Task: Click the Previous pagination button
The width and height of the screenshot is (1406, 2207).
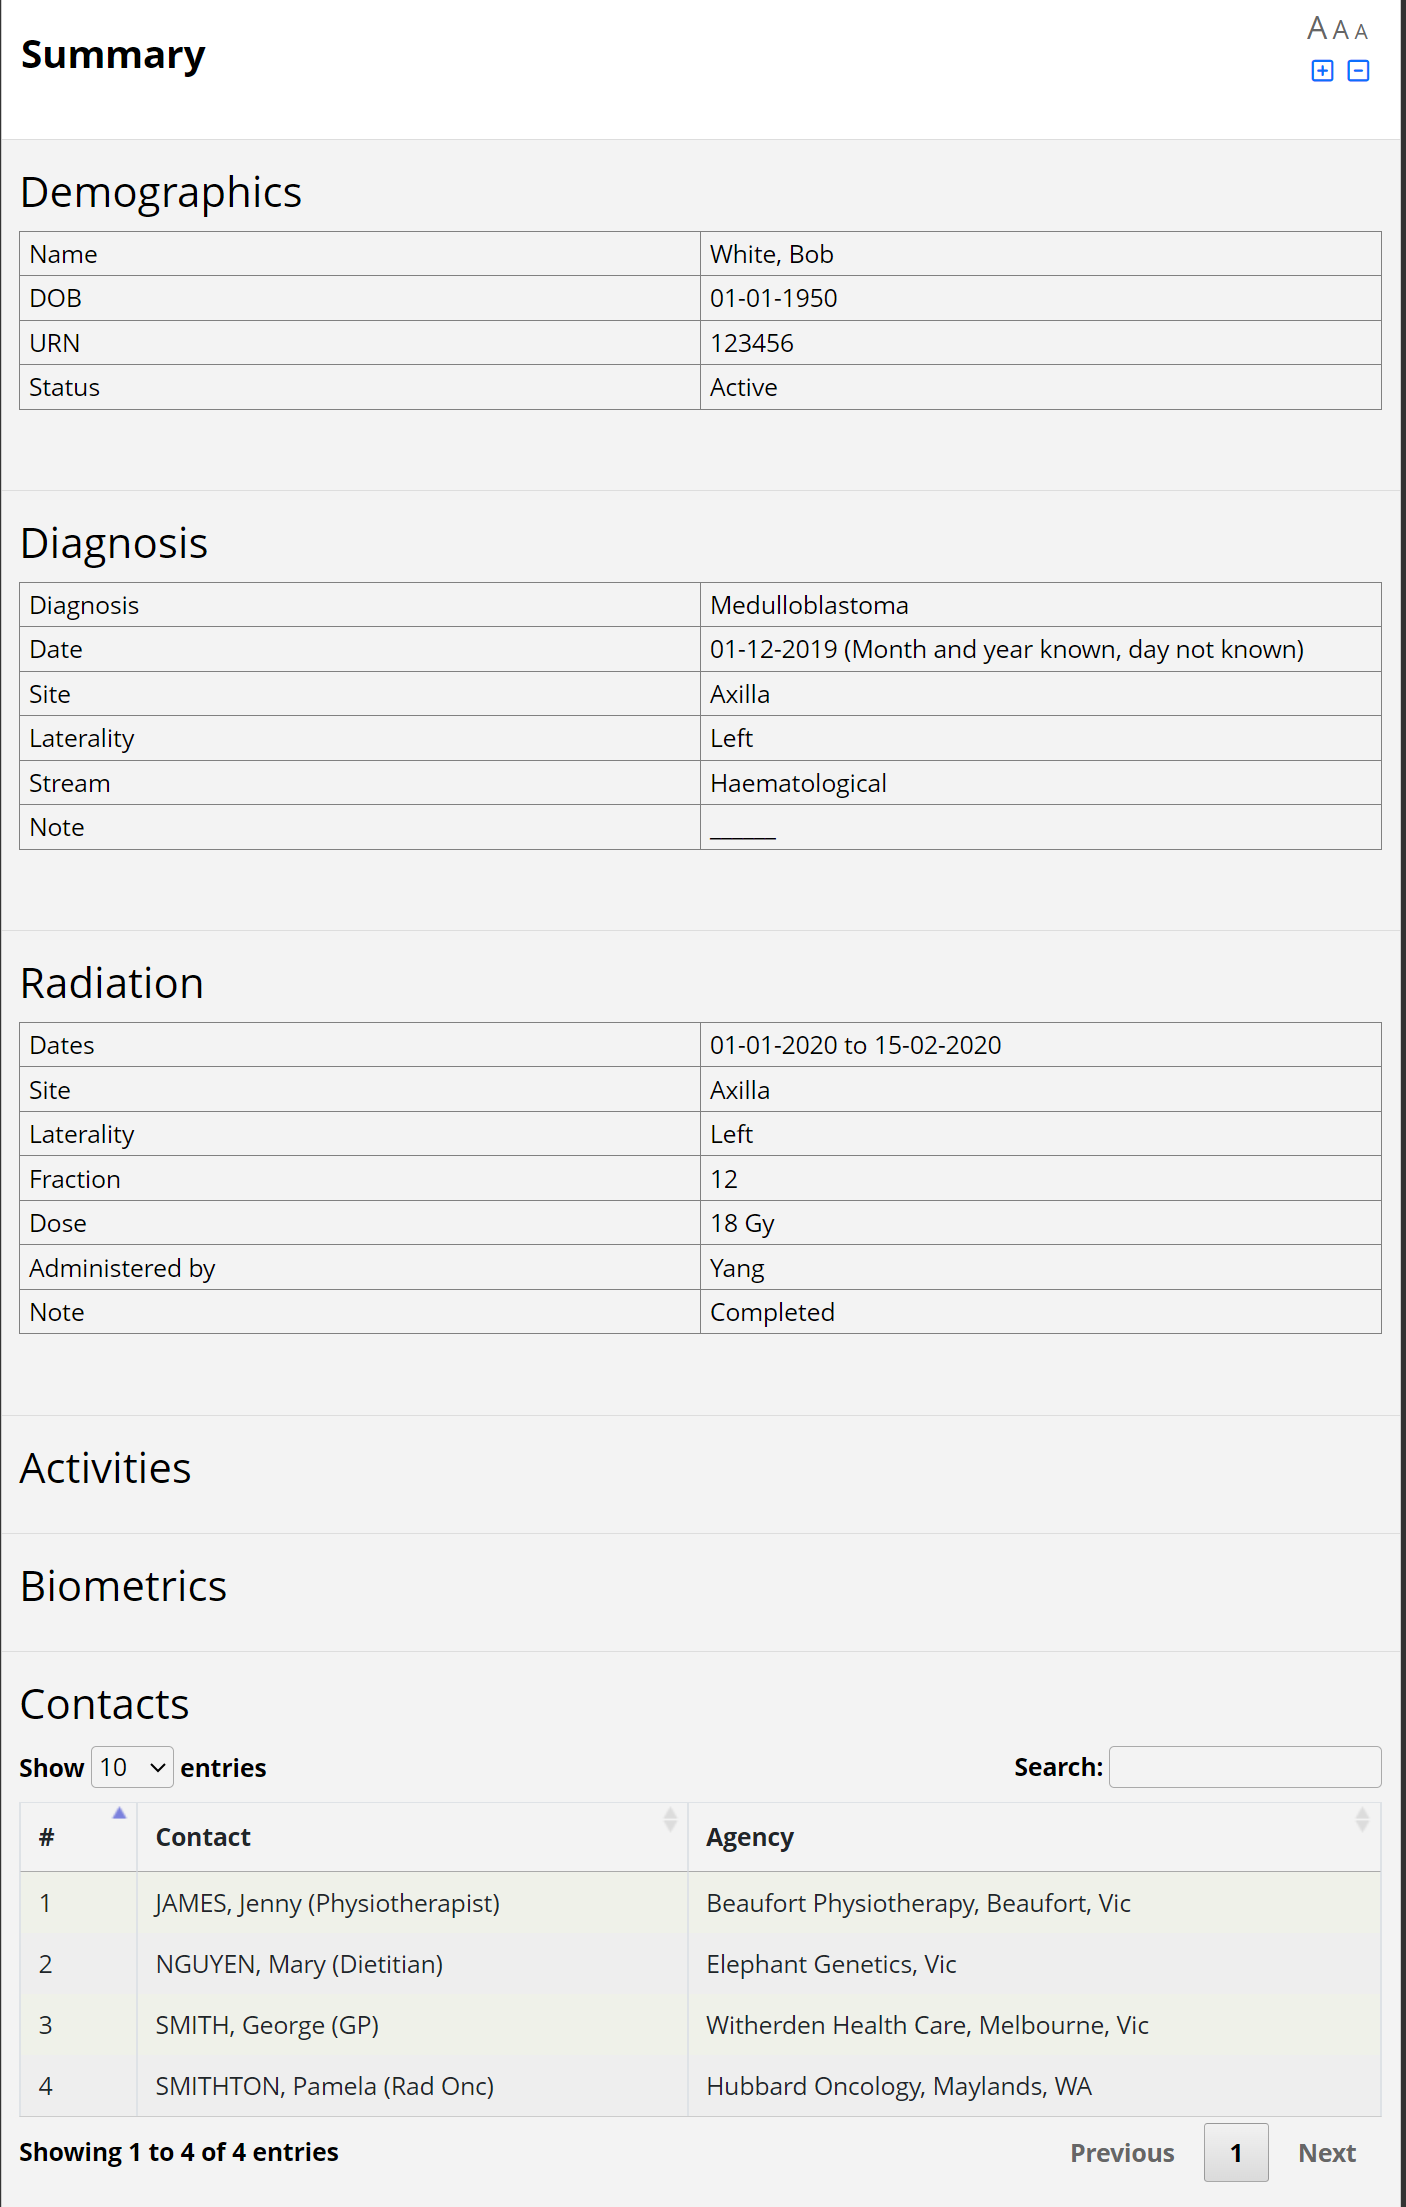Action: pyautogui.click(x=1122, y=2152)
